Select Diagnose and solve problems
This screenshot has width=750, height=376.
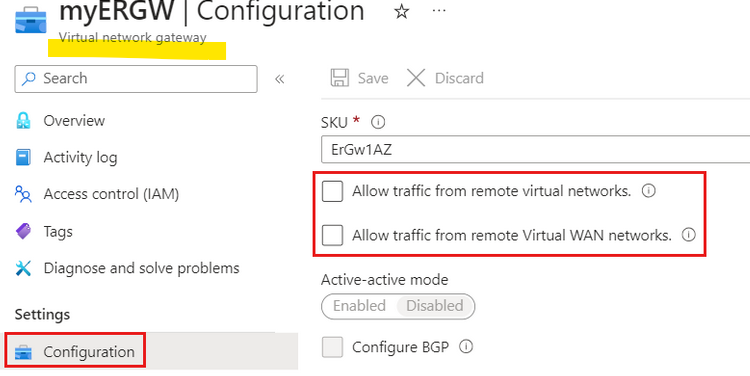[141, 268]
